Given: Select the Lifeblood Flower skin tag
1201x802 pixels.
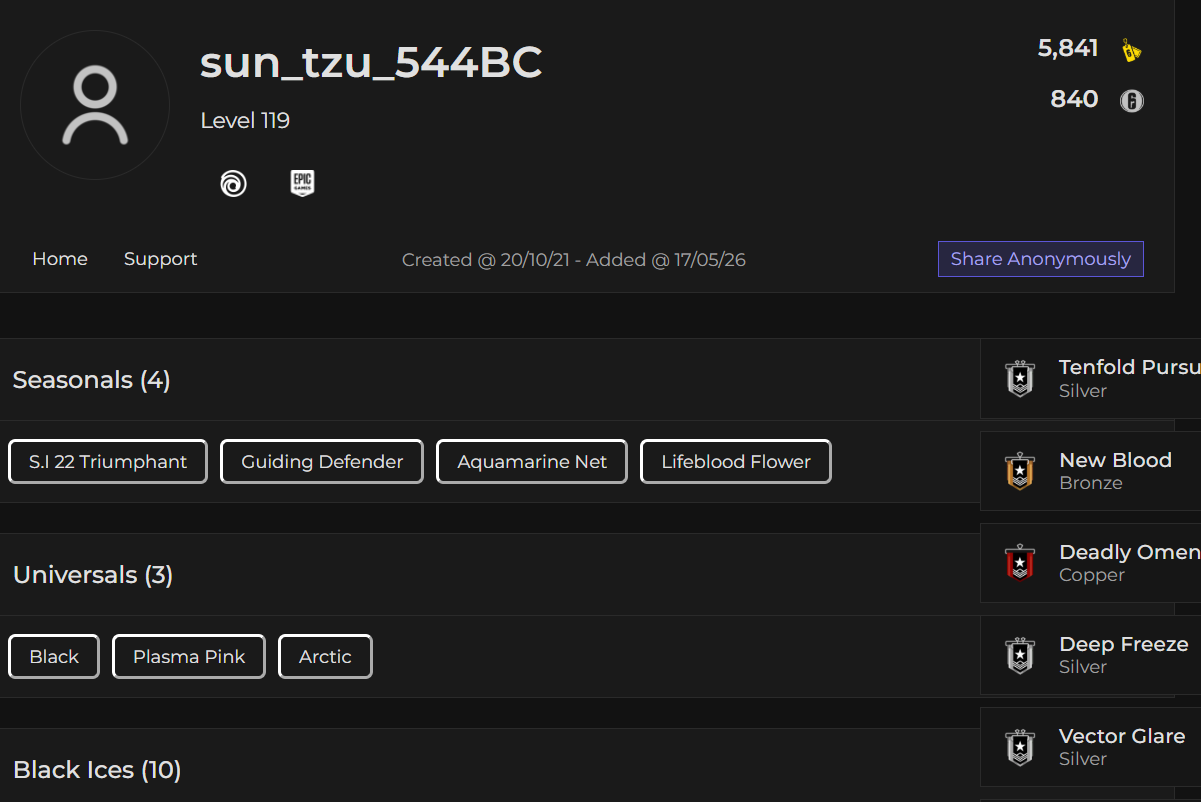Looking at the screenshot, I should [736, 462].
